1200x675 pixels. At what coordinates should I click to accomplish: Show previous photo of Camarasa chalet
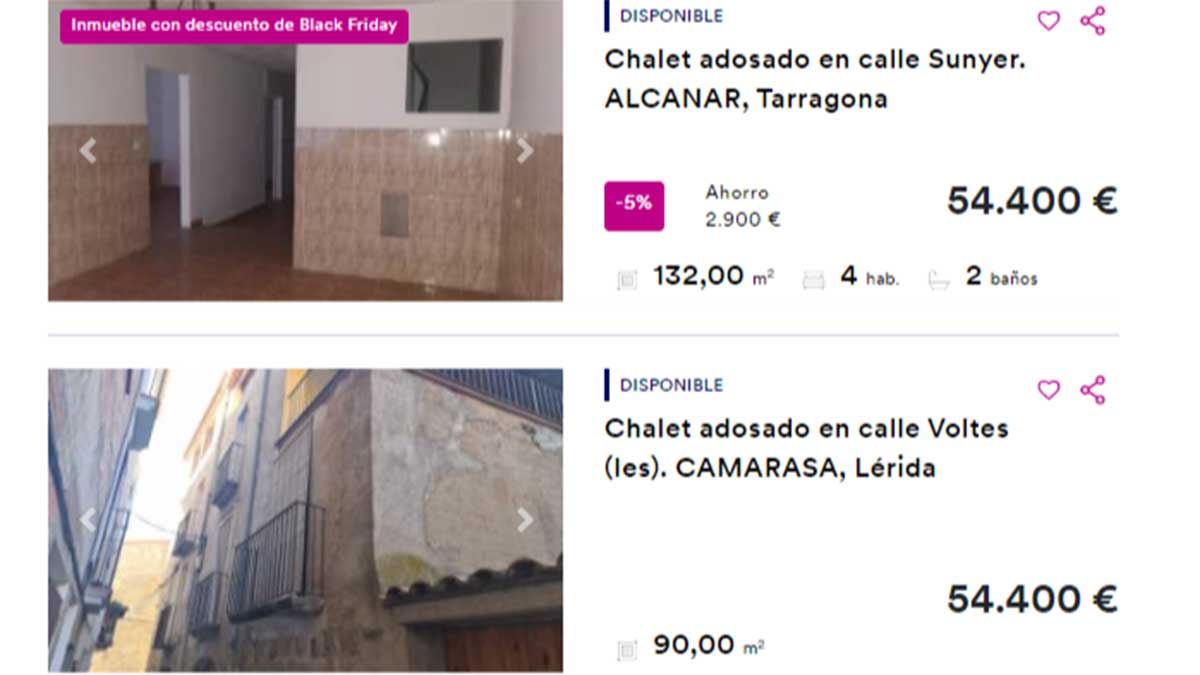(x=88, y=520)
